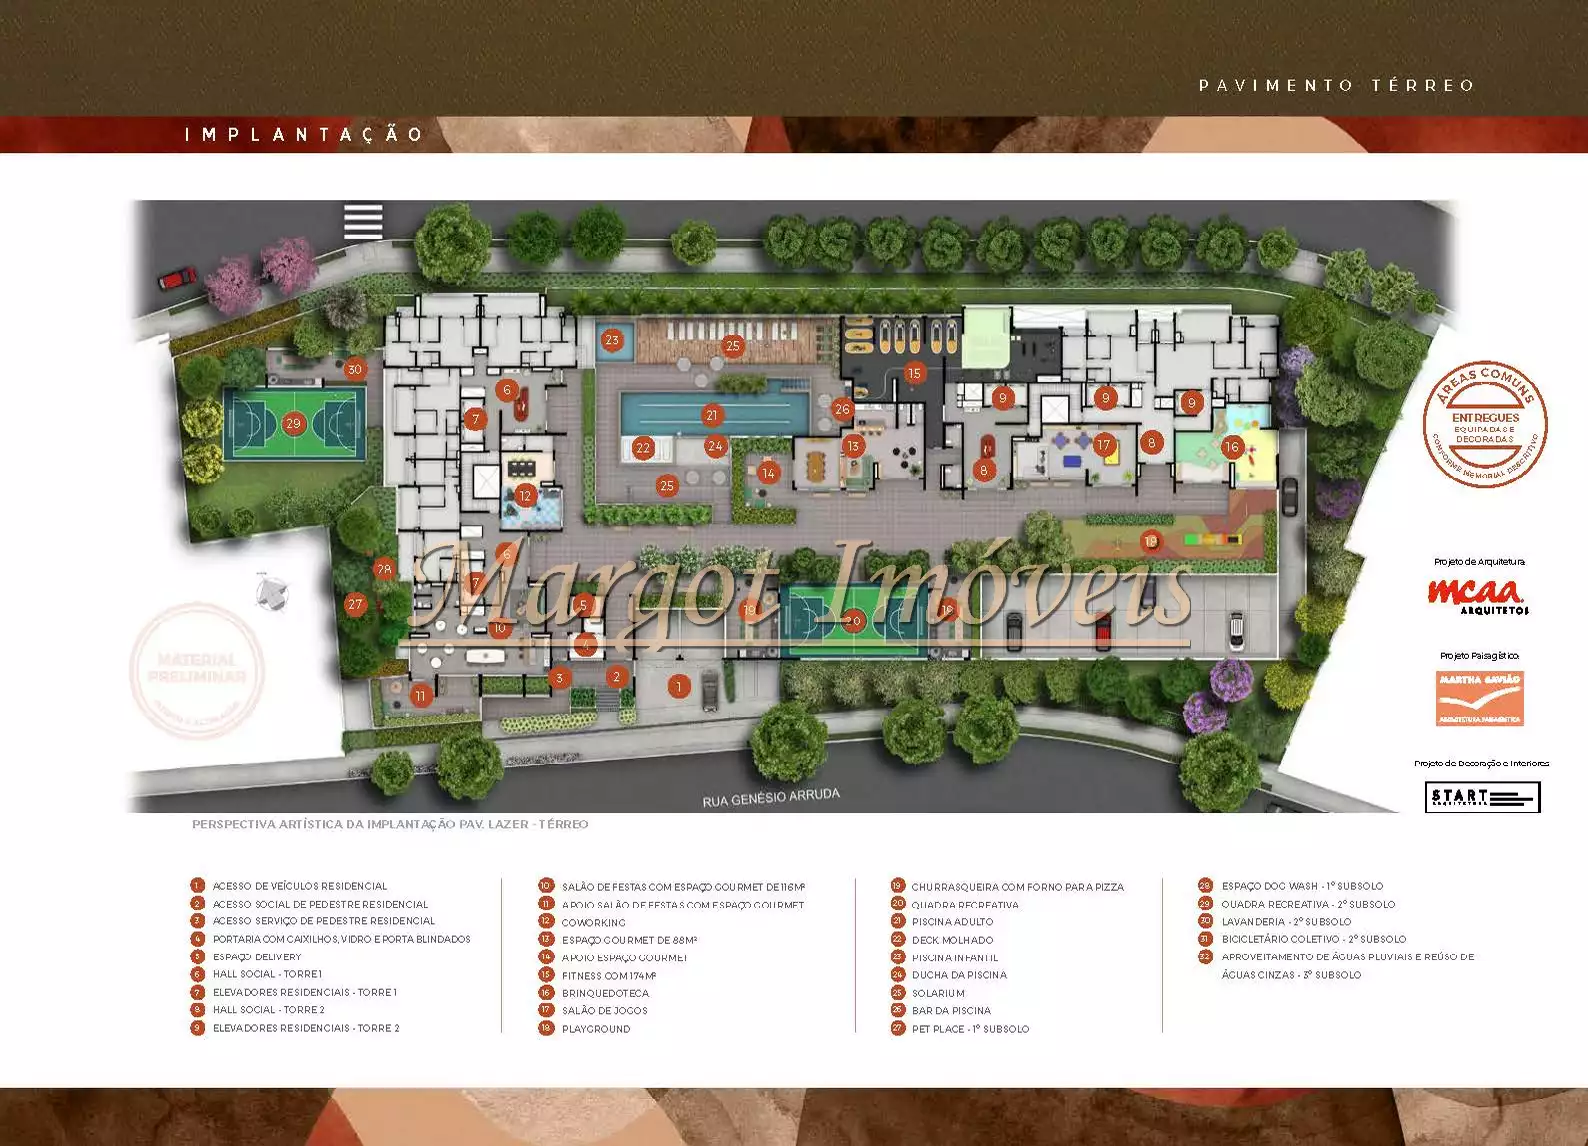
Task: Click legend entry 'BAR DA PISCINA'
Action: tap(952, 1011)
